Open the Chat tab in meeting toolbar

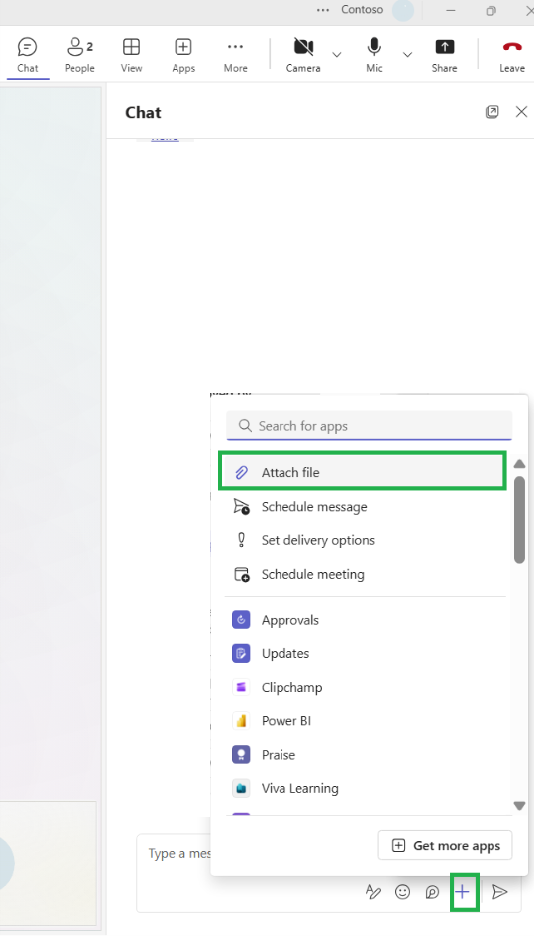point(27,55)
